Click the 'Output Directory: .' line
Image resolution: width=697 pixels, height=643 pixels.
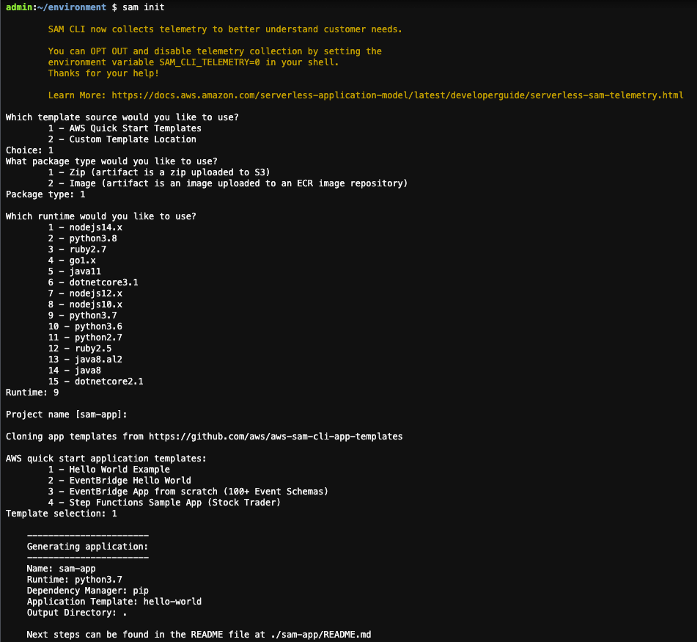coord(77,613)
